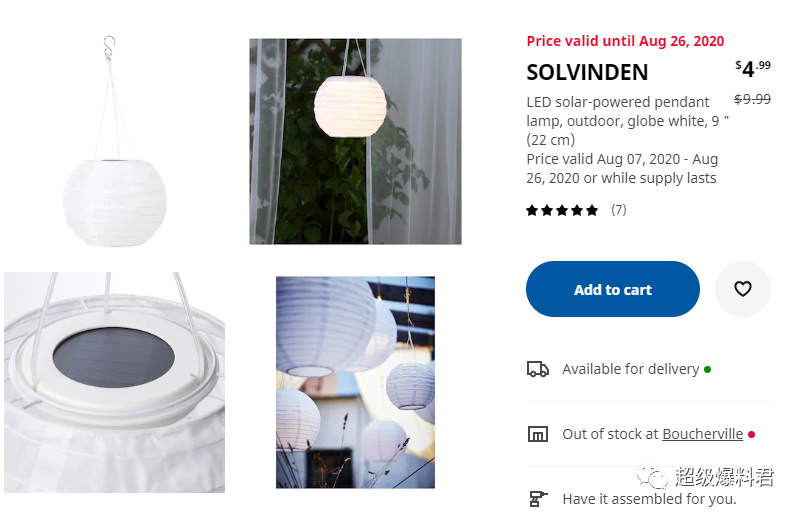Click the Available for delivery text
The height and width of the screenshot is (512, 800).
(631, 369)
